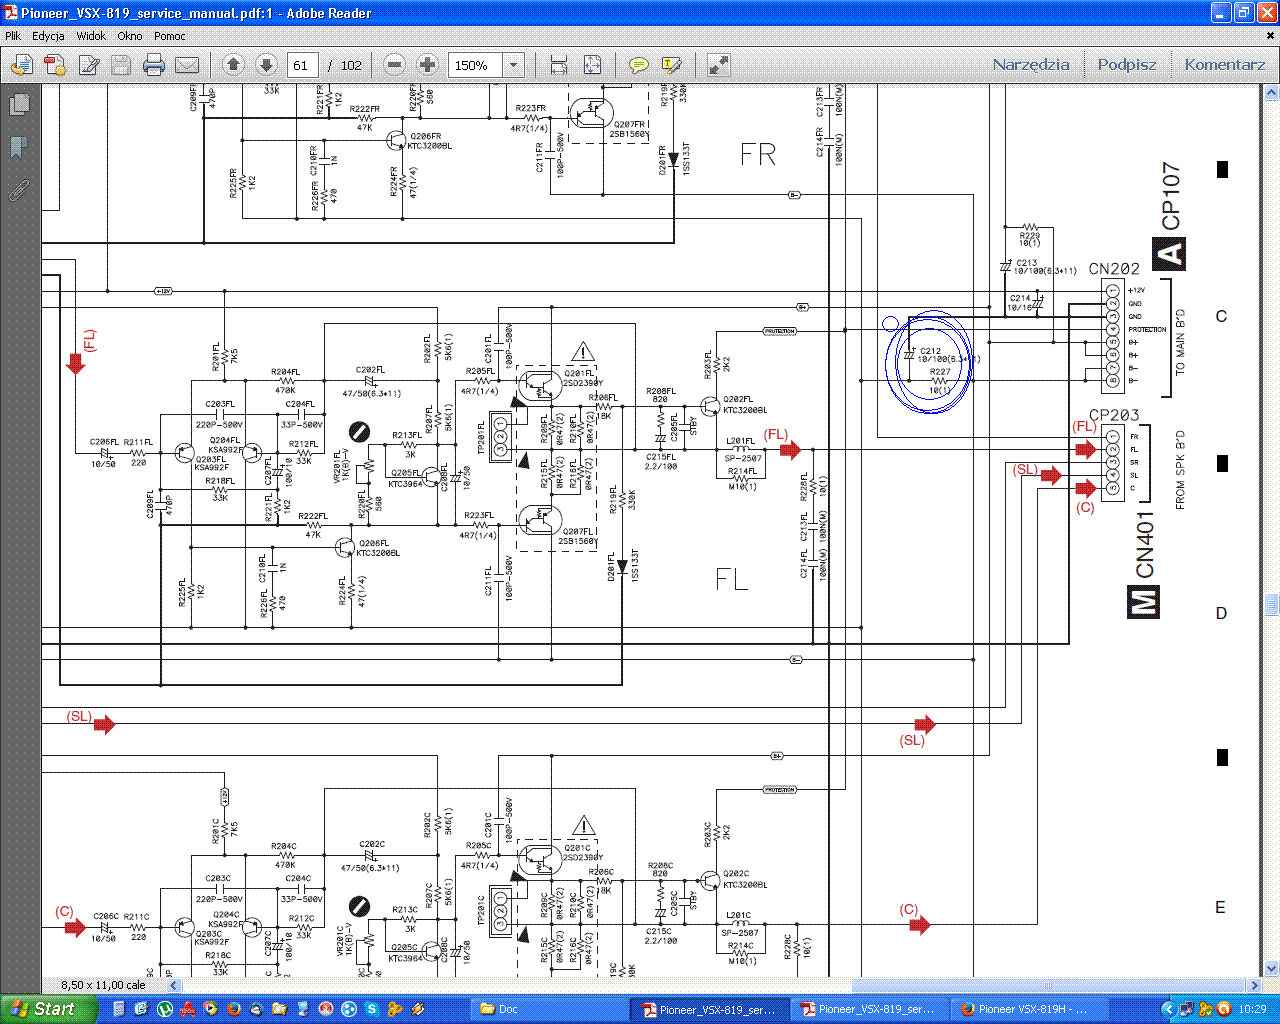
Task: Click the page size label 8,50 x 11,00 cale
Action: (103, 985)
